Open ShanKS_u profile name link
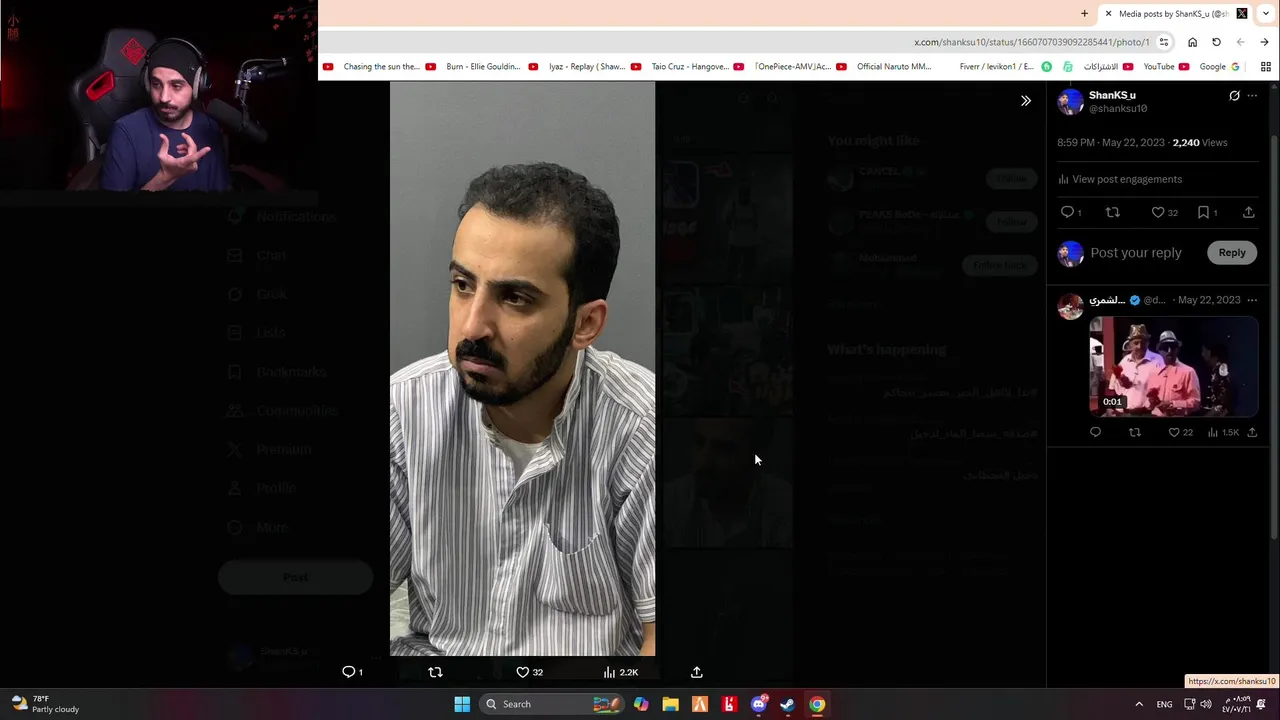 tap(1112, 95)
